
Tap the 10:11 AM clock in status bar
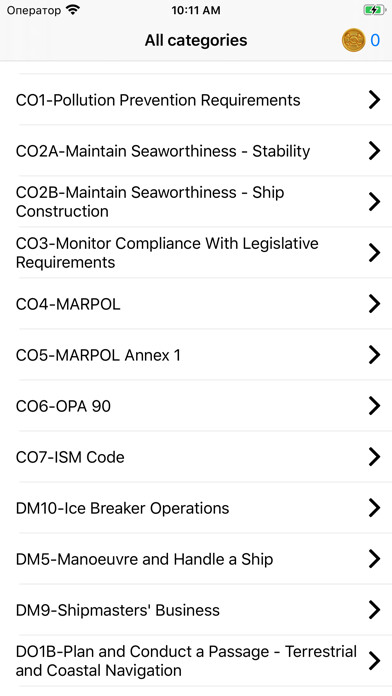click(196, 10)
